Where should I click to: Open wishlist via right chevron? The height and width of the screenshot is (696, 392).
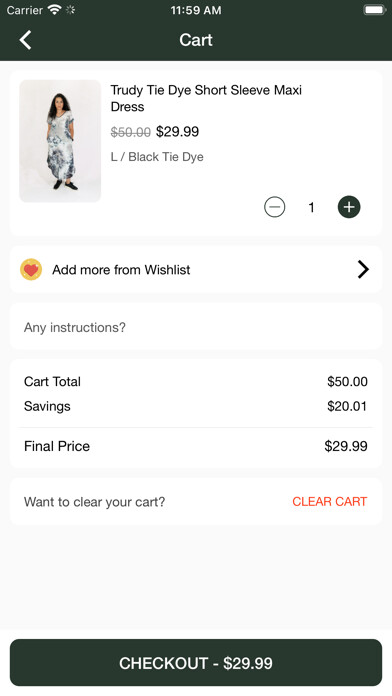click(363, 269)
